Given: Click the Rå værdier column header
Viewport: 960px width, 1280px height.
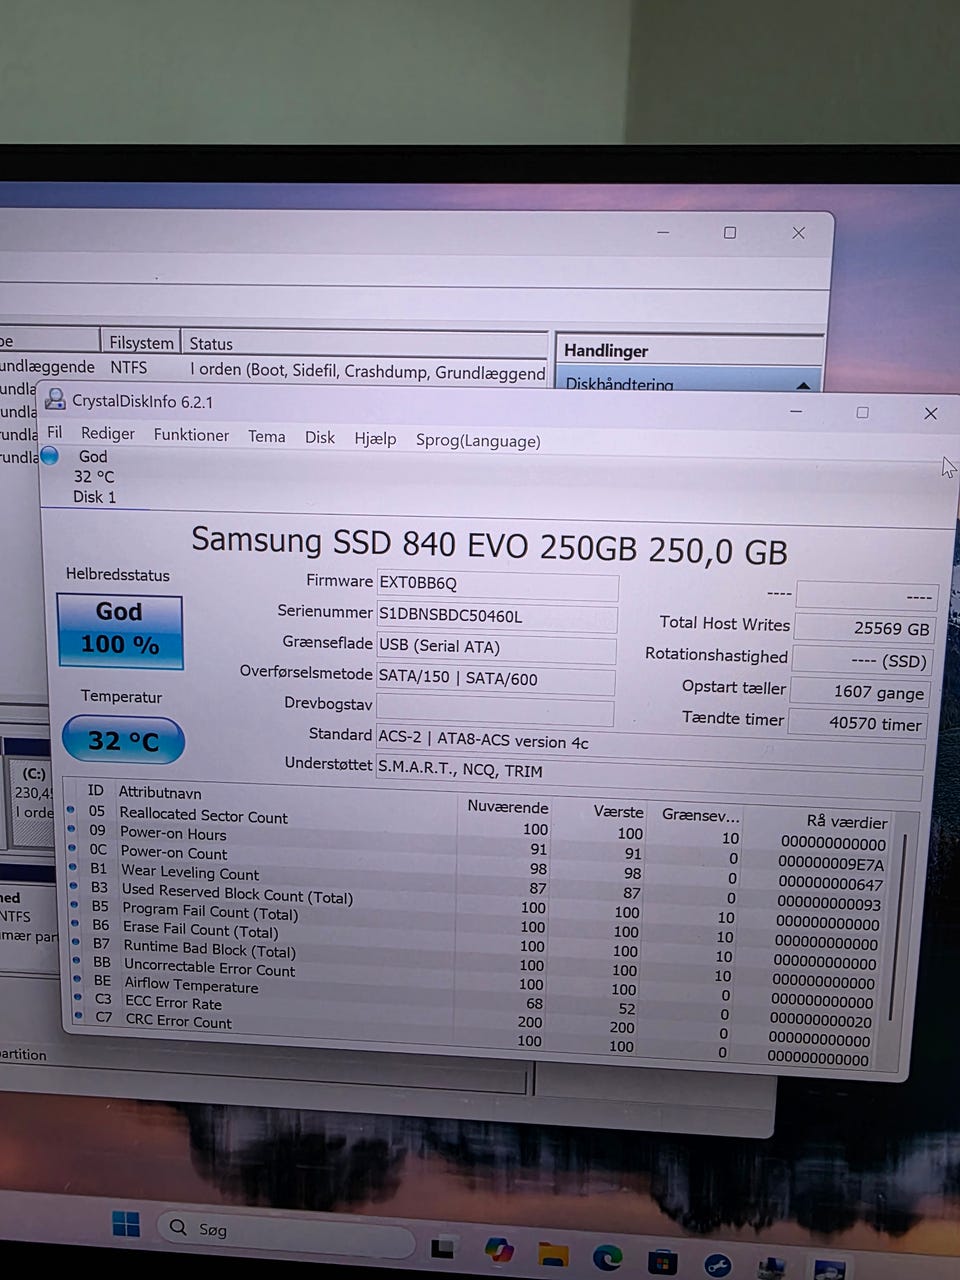Looking at the screenshot, I should [x=847, y=821].
